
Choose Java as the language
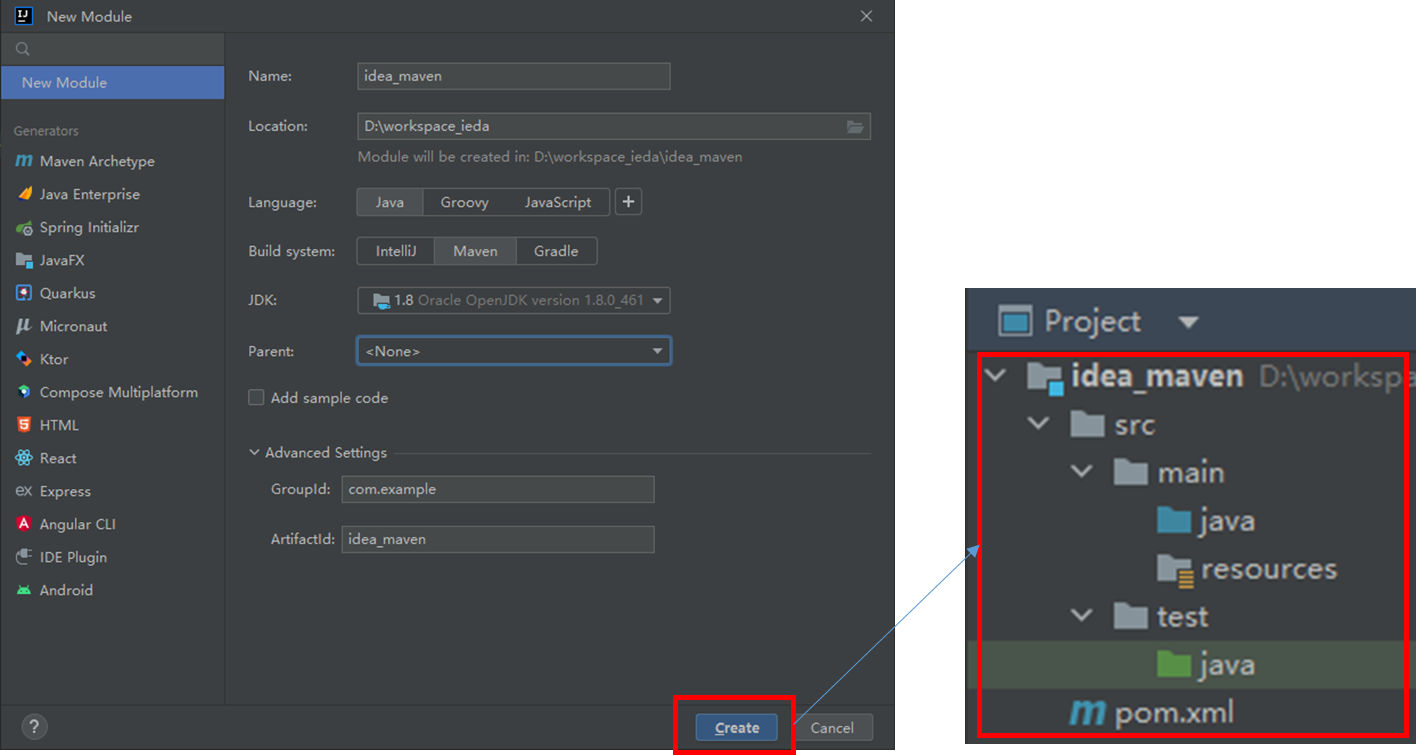(390, 202)
